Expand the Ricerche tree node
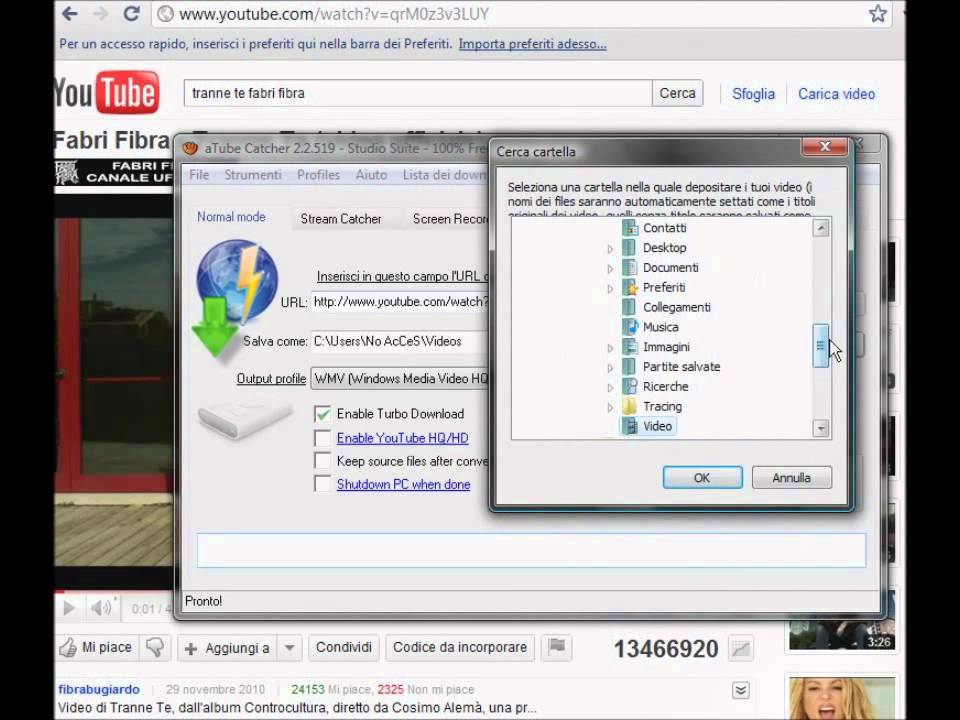Viewport: 960px width, 720px height. click(610, 387)
